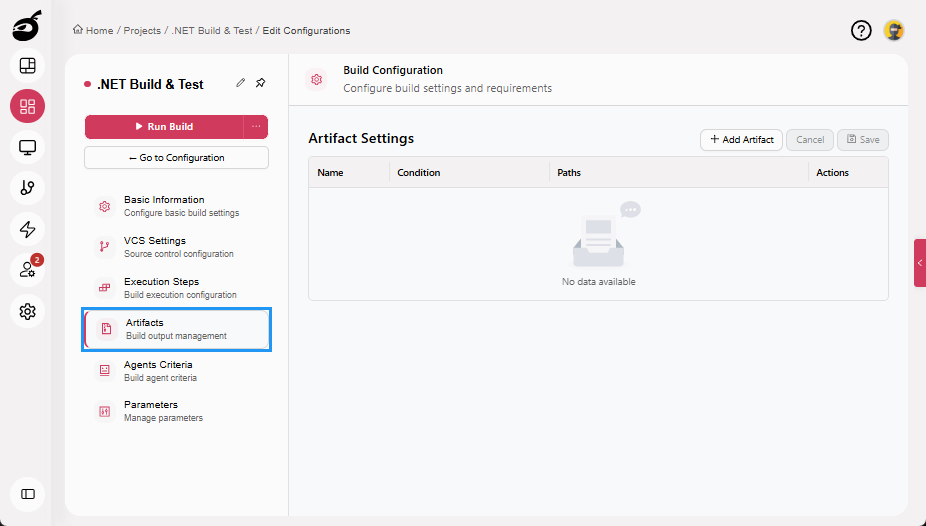Screen dimensions: 926x526
Task: Open the projects grid icon in sidebar
Action: pos(27,106)
